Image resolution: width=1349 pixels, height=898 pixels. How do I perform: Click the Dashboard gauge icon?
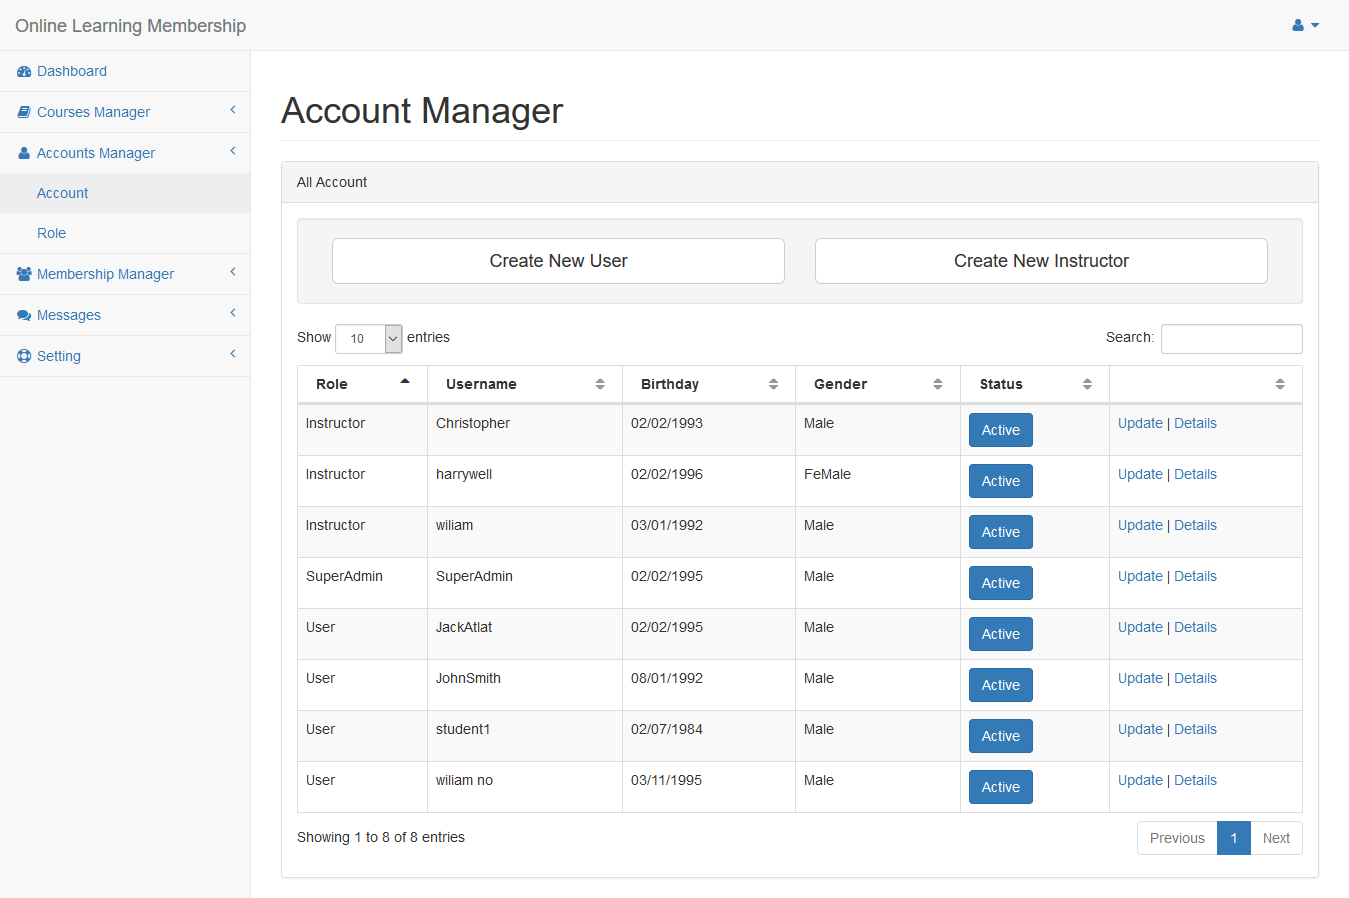24,72
